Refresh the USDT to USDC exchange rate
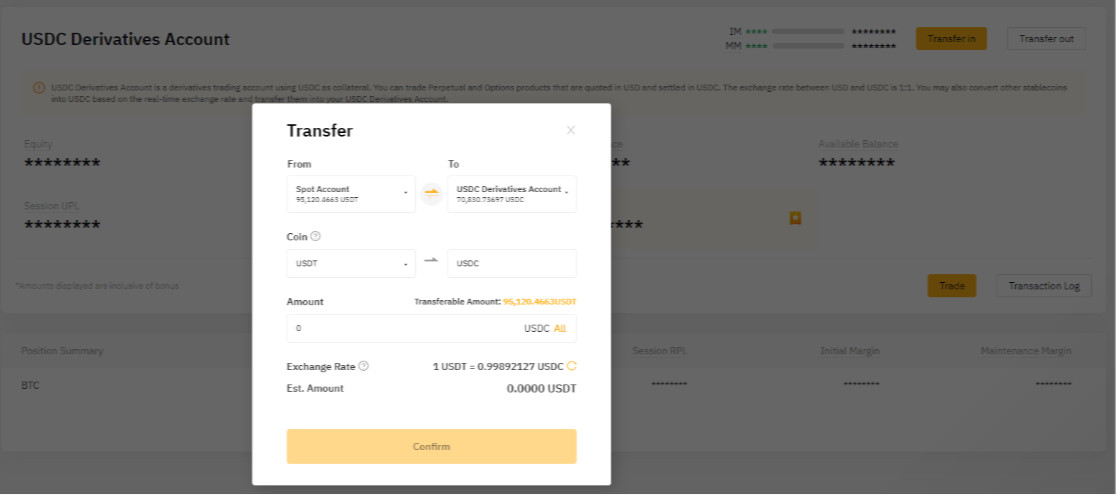1116x495 pixels. tap(572, 366)
